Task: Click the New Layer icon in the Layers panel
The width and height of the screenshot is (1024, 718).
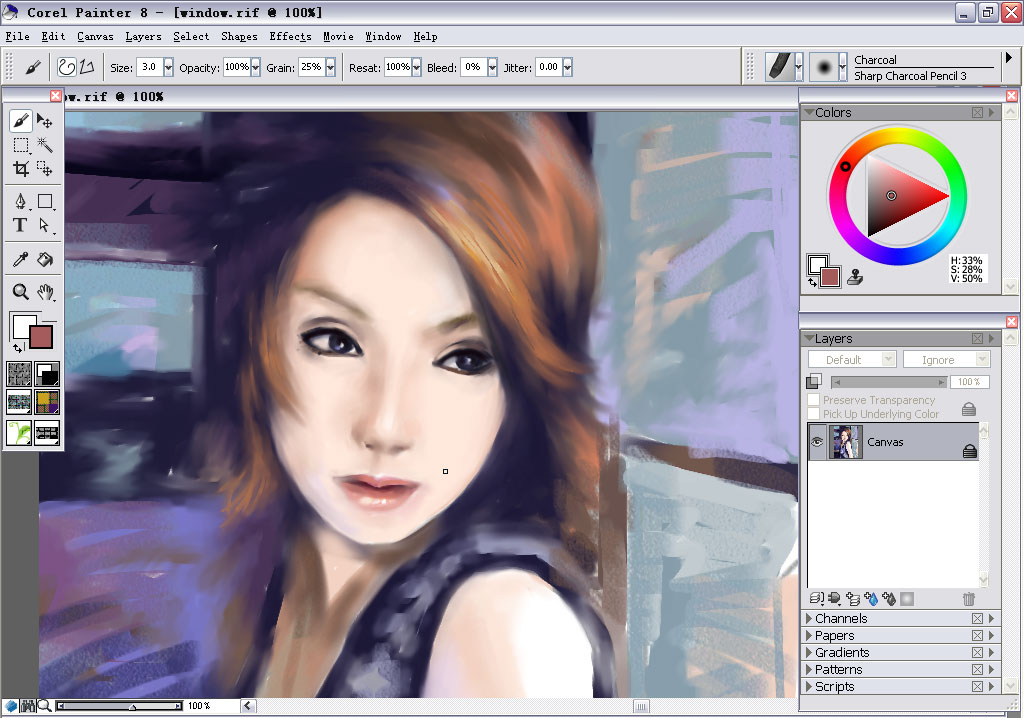Action: tap(853, 598)
